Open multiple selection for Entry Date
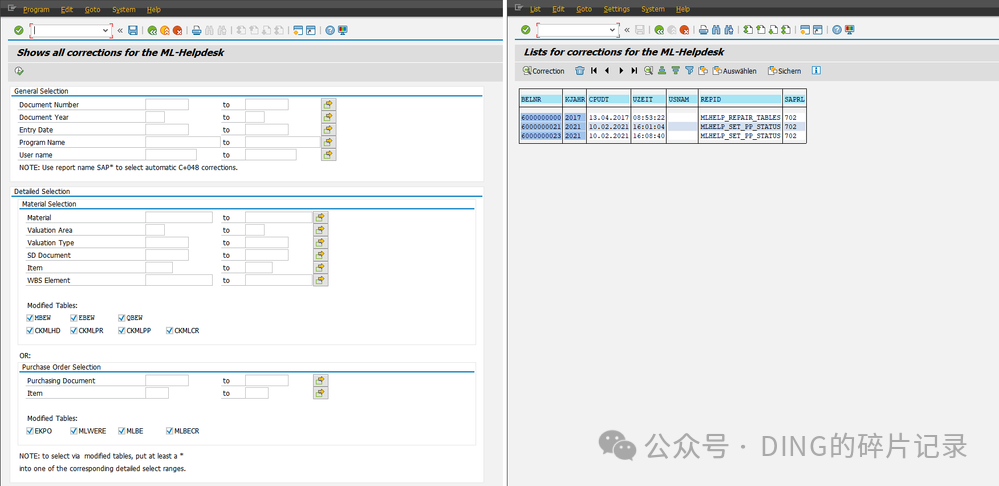Screen dimensions: 999x486 pyautogui.click(x=328, y=130)
